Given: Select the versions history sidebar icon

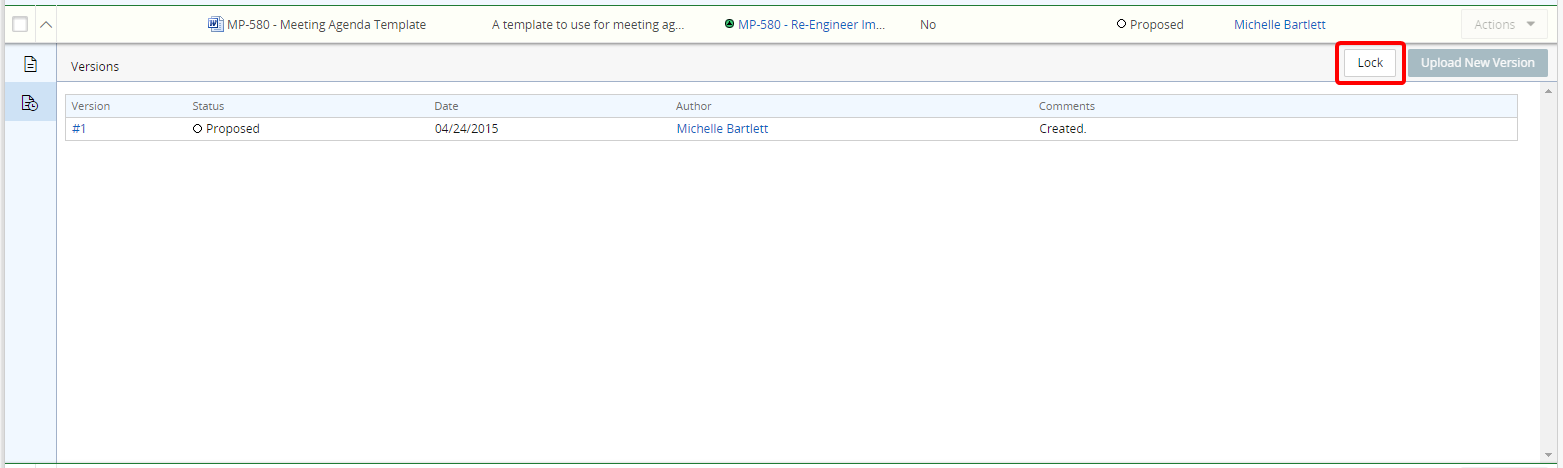Looking at the screenshot, I should click(x=30, y=102).
